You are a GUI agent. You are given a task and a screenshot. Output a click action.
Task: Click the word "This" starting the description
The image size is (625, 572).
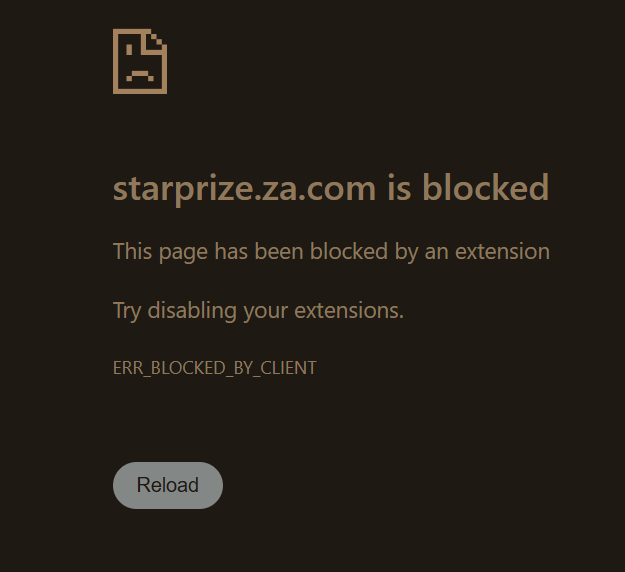click(x=132, y=252)
